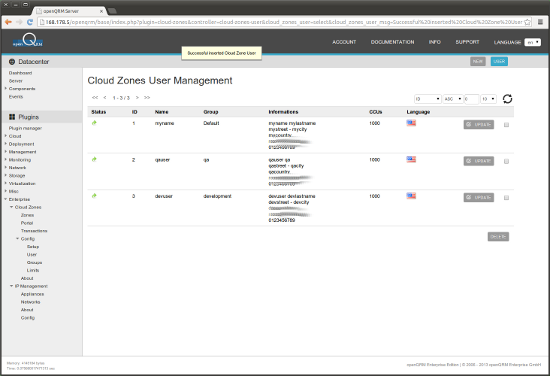Click the green status icon for myname
The height and width of the screenshot is (376, 550).
click(94, 123)
